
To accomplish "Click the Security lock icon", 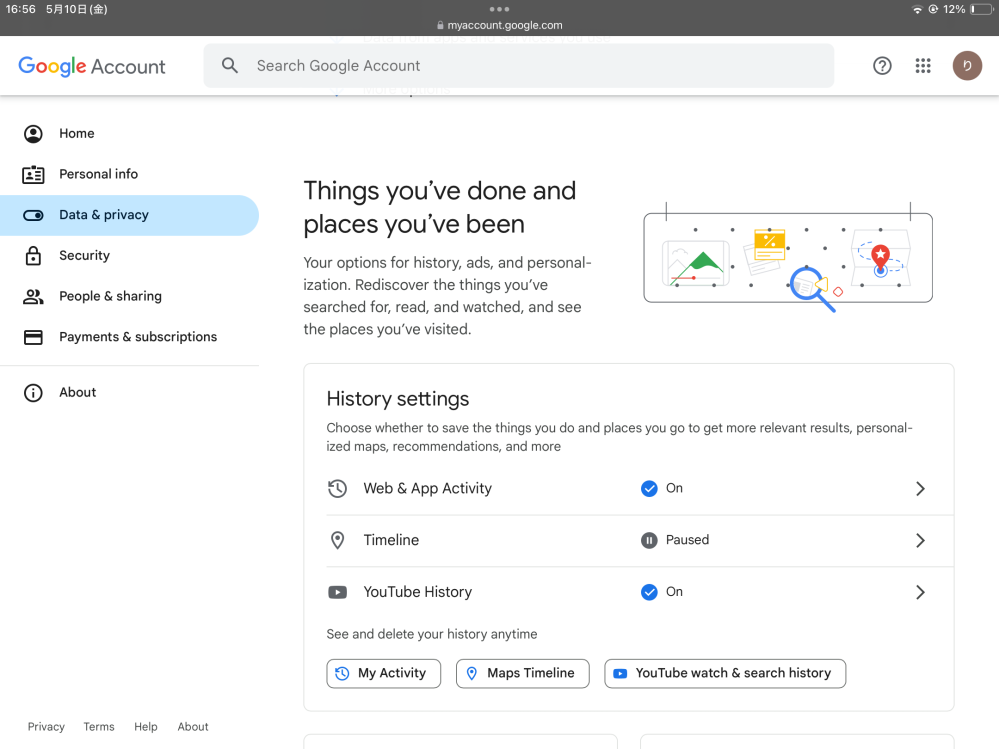I will [33, 255].
